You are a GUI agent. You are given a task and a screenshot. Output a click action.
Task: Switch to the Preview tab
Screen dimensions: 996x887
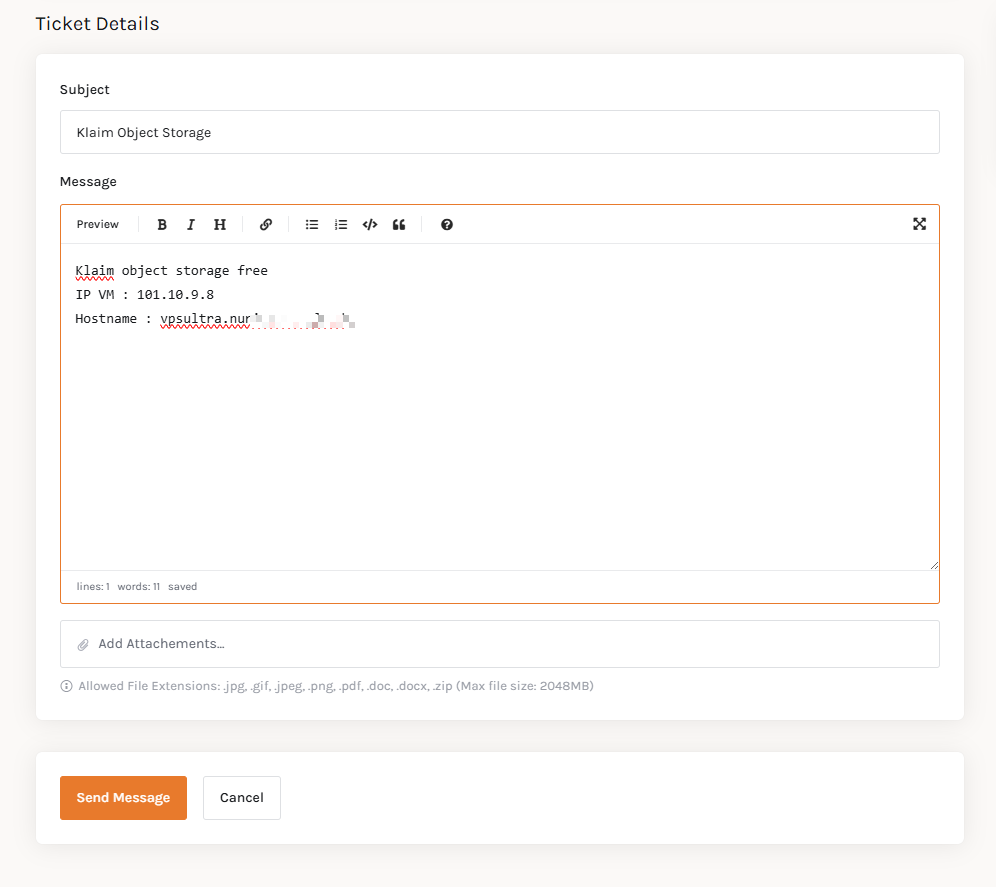coord(97,224)
